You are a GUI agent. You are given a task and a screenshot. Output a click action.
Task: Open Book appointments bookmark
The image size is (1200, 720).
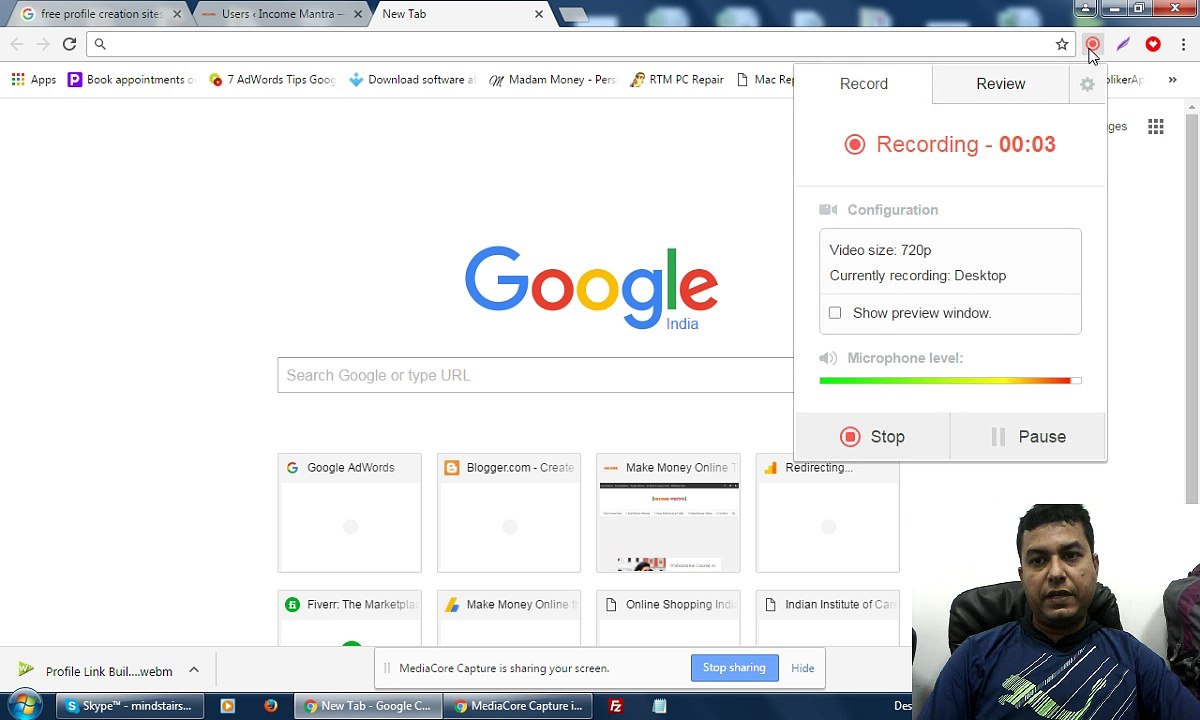tap(130, 80)
